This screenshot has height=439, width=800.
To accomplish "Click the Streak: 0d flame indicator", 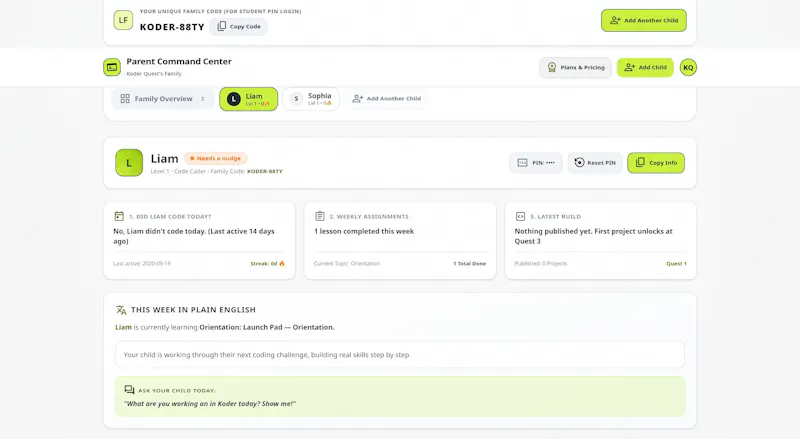I will [267, 264].
